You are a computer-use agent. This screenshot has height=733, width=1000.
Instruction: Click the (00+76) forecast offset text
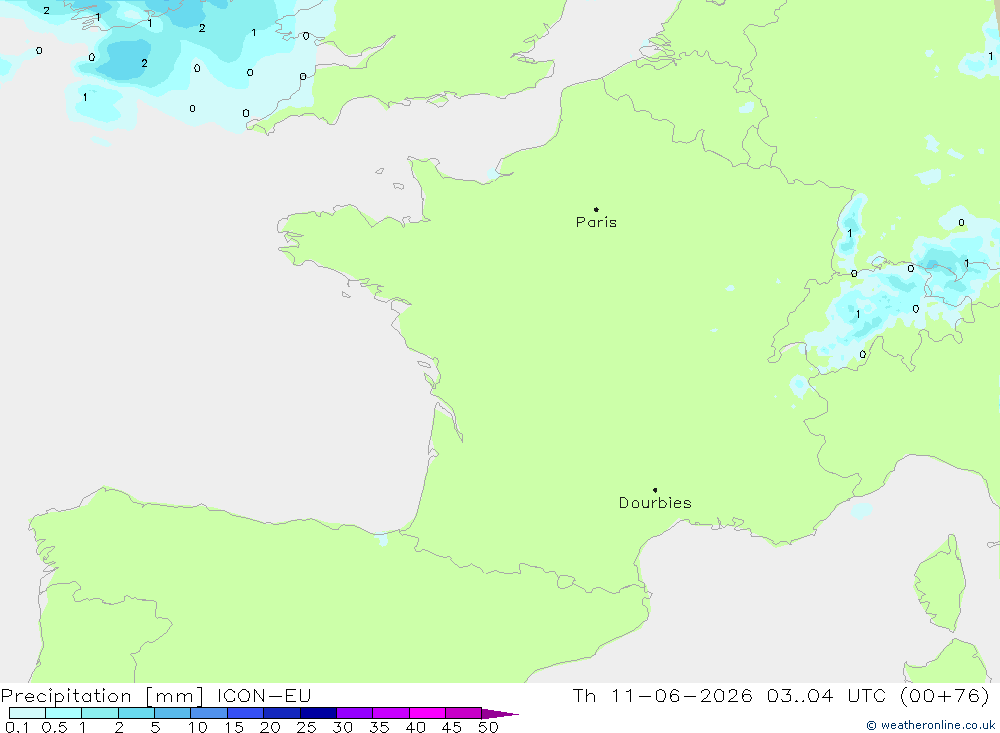pos(945,695)
